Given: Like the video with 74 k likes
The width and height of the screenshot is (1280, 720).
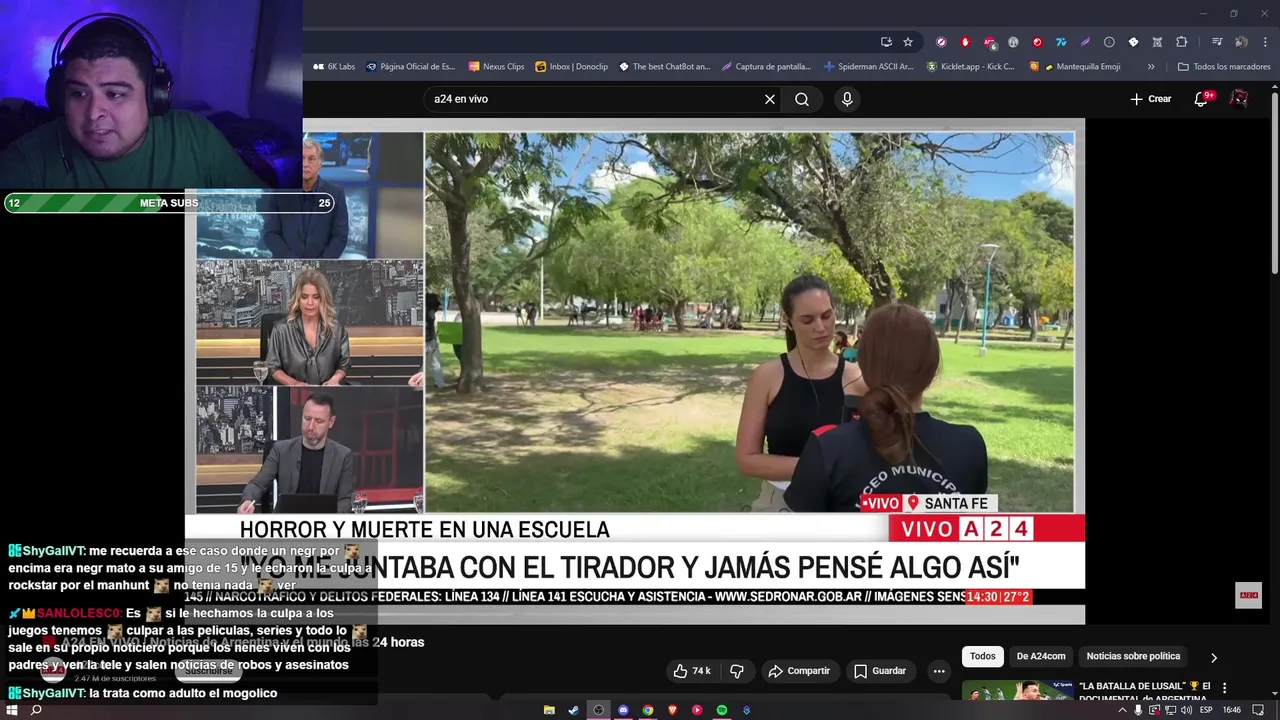Looking at the screenshot, I should [x=691, y=671].
